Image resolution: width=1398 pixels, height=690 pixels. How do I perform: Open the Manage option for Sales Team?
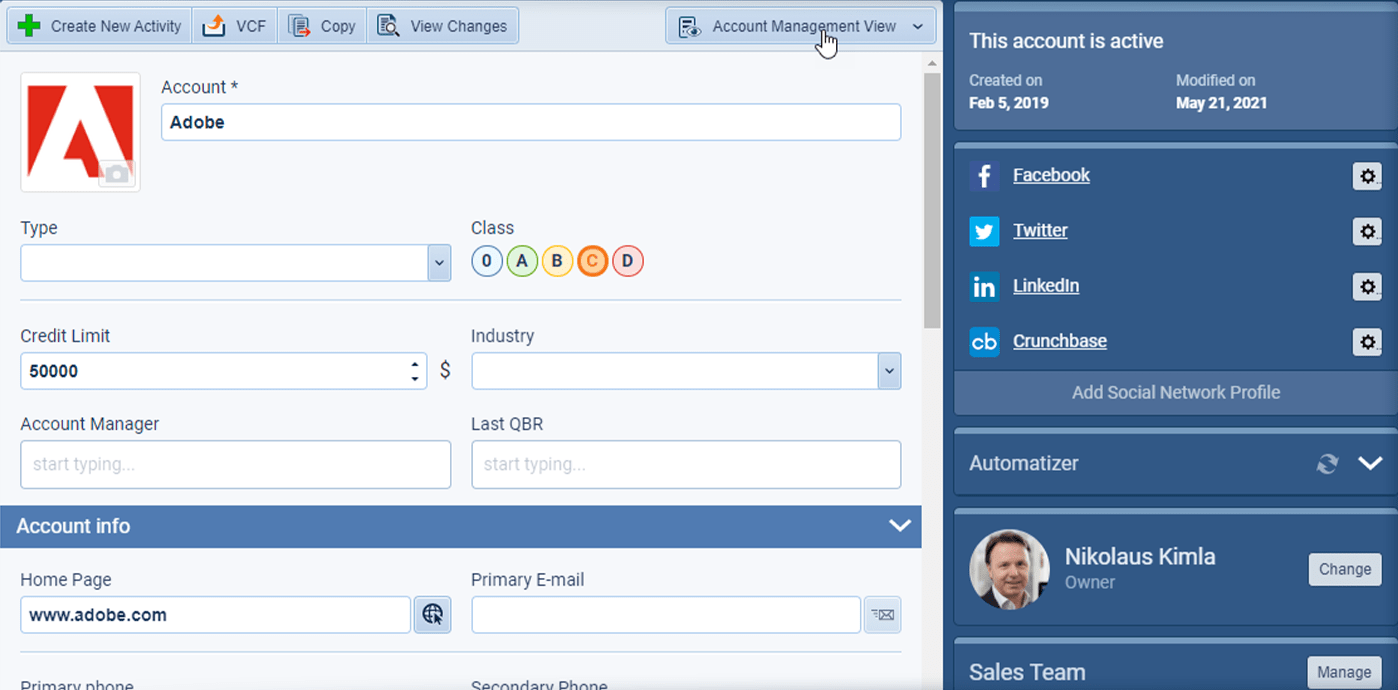point(1344,671)
